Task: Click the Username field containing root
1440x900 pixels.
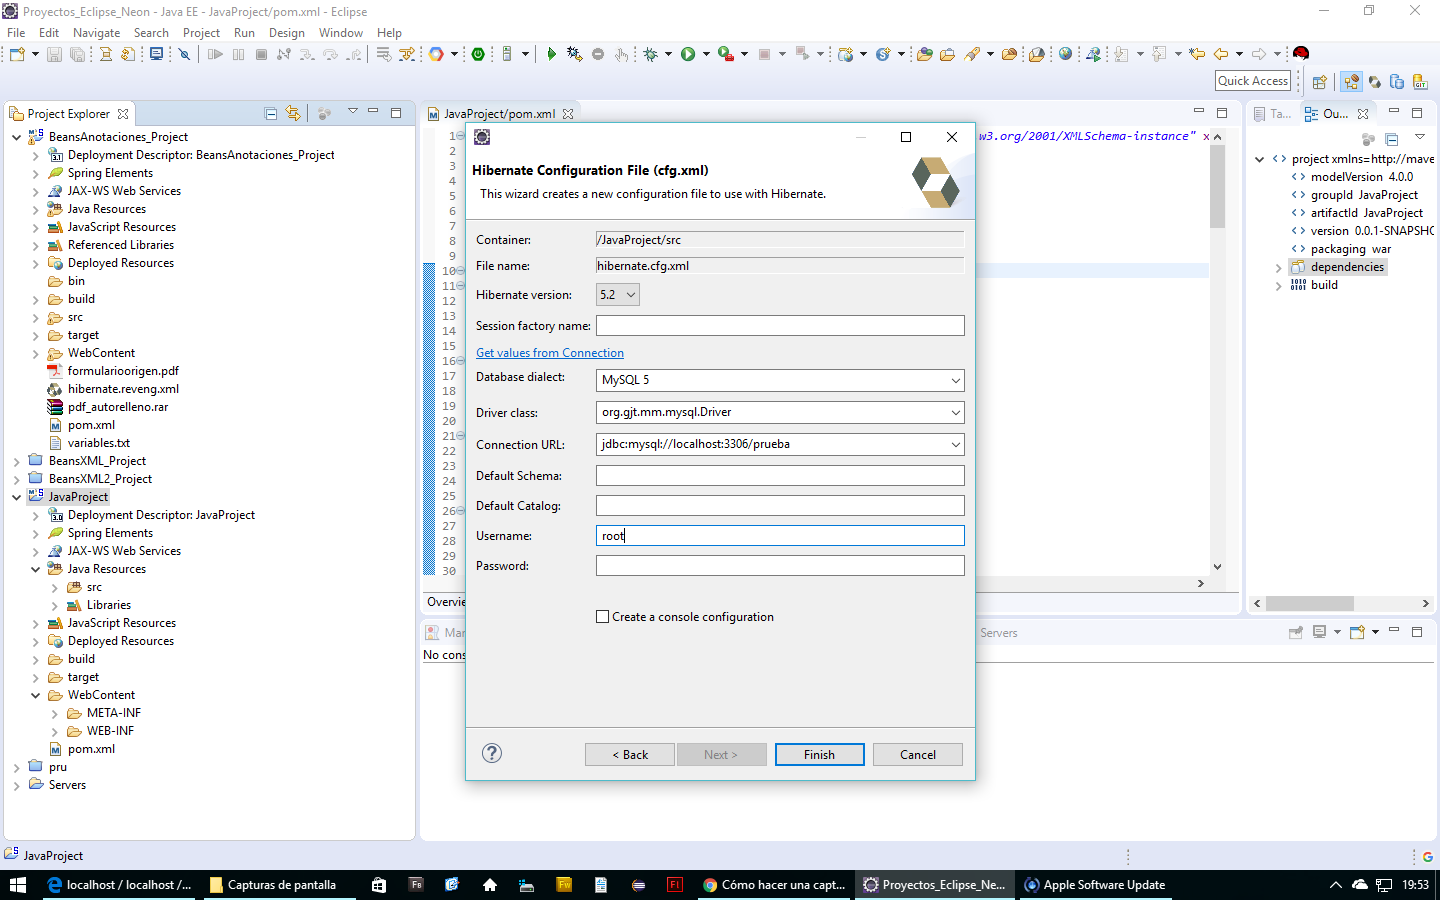Action: coord(780,536)
